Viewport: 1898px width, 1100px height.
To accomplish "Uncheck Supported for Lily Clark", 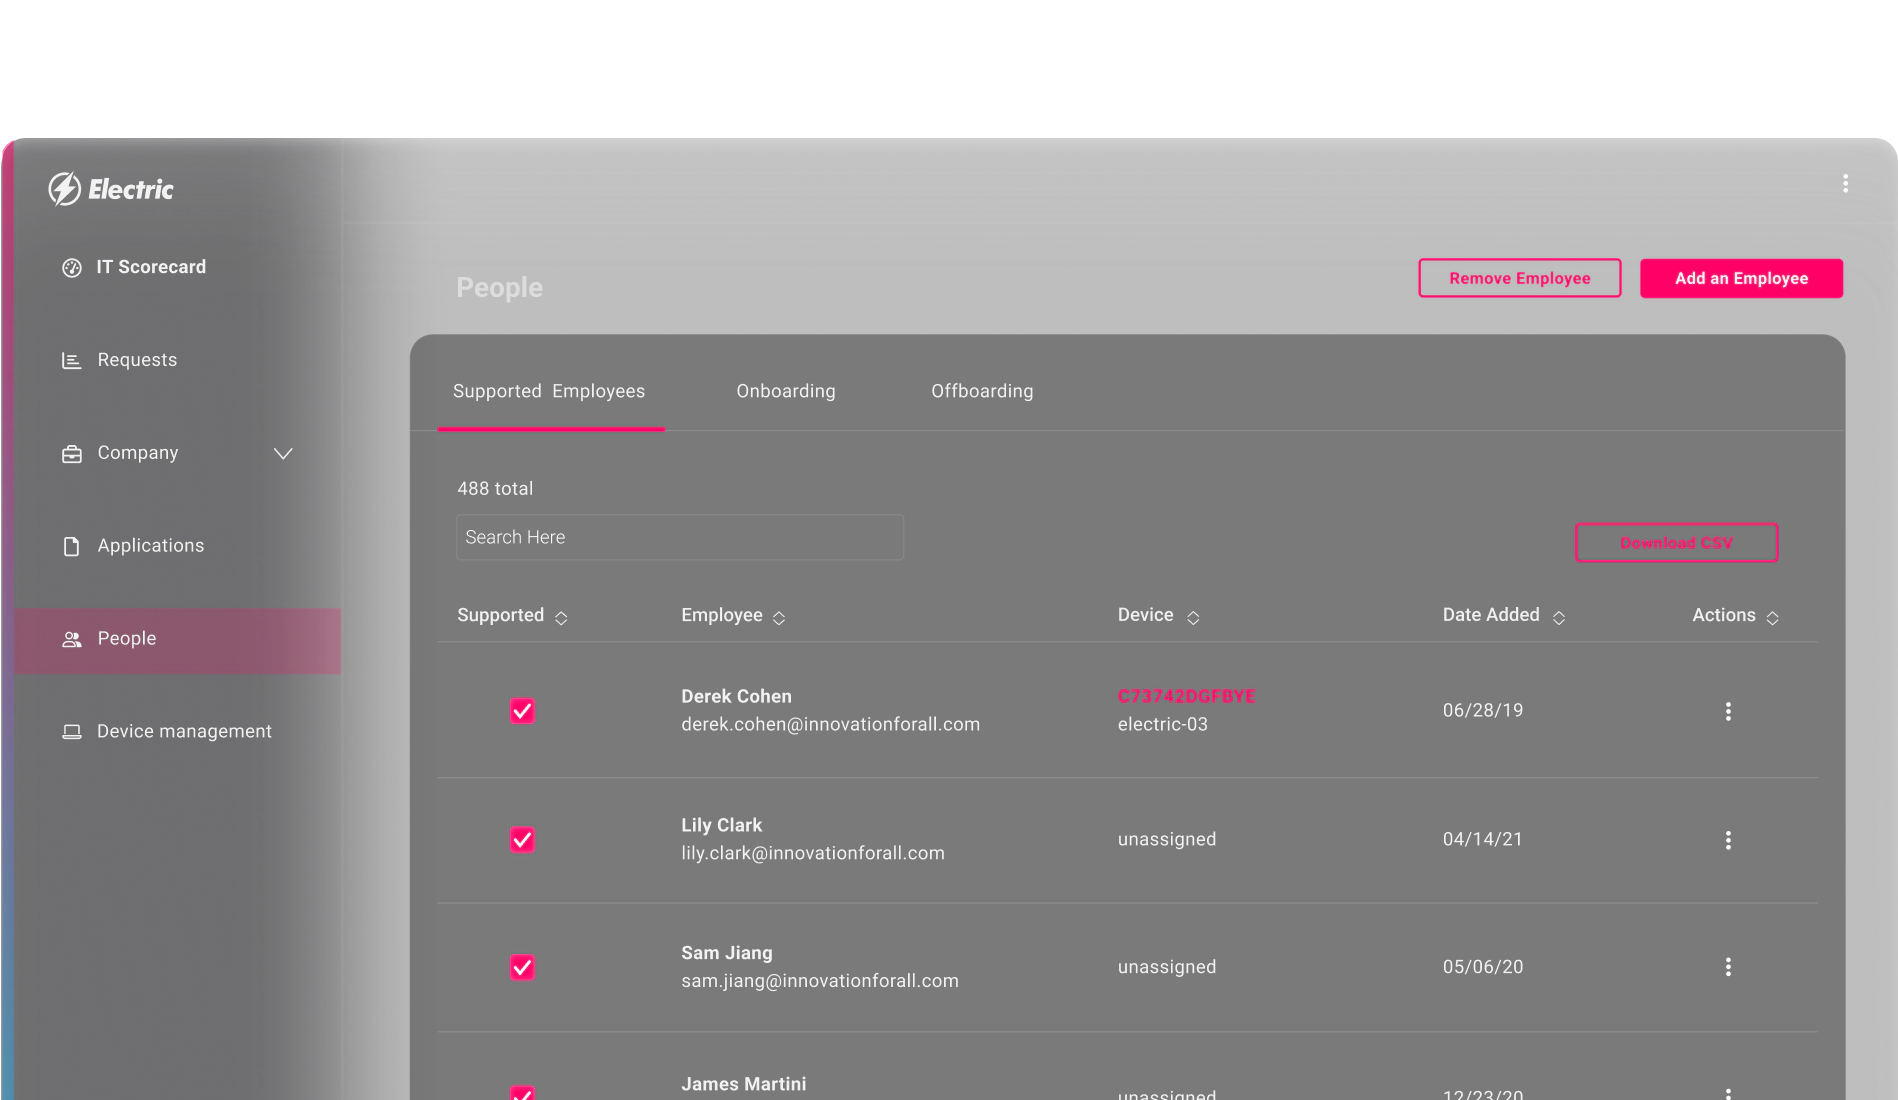I will click(x=522, y=840).
